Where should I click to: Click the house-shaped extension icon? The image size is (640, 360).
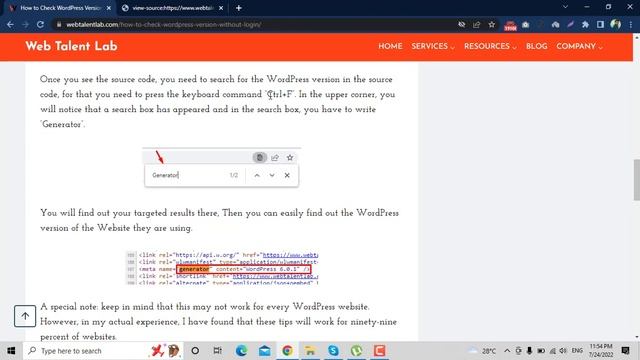coord(555,24)
